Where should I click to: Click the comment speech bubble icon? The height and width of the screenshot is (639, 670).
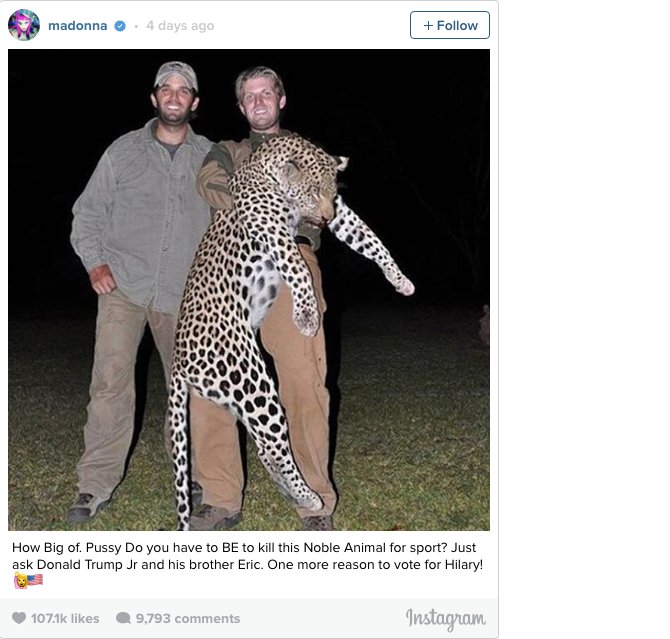click(123, 618)
